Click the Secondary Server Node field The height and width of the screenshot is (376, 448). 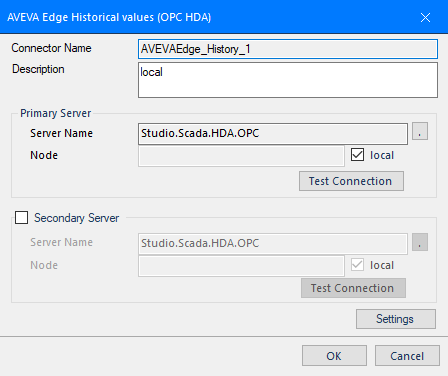point(241,266)
